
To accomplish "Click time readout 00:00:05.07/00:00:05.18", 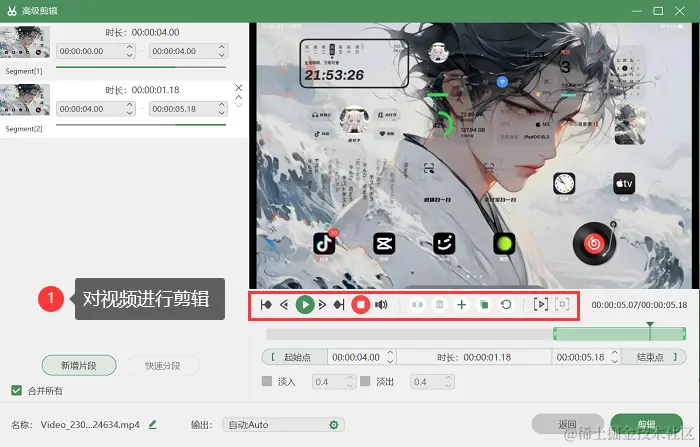I will pos(639,305).
